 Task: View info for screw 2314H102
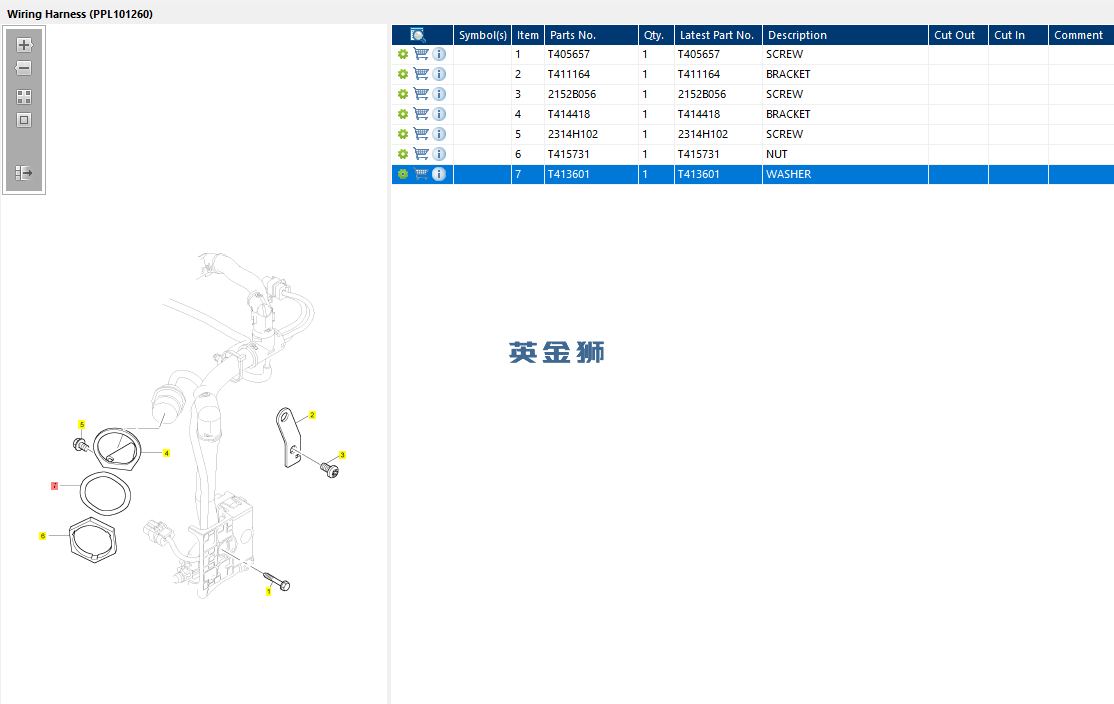tap(439, 134)
